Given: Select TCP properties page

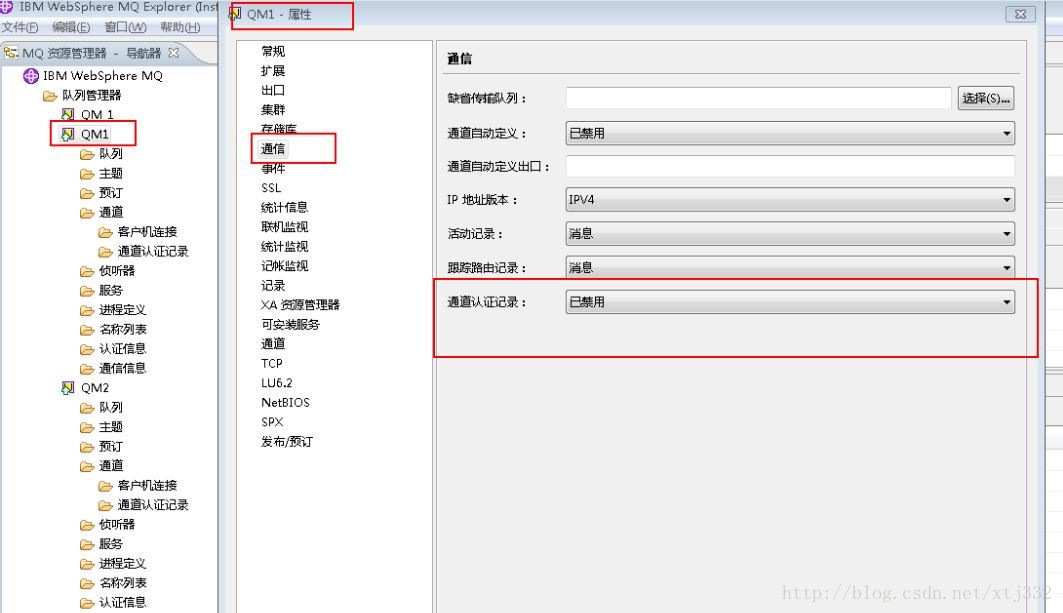Looking at the screenshot, I should (272, 363).
